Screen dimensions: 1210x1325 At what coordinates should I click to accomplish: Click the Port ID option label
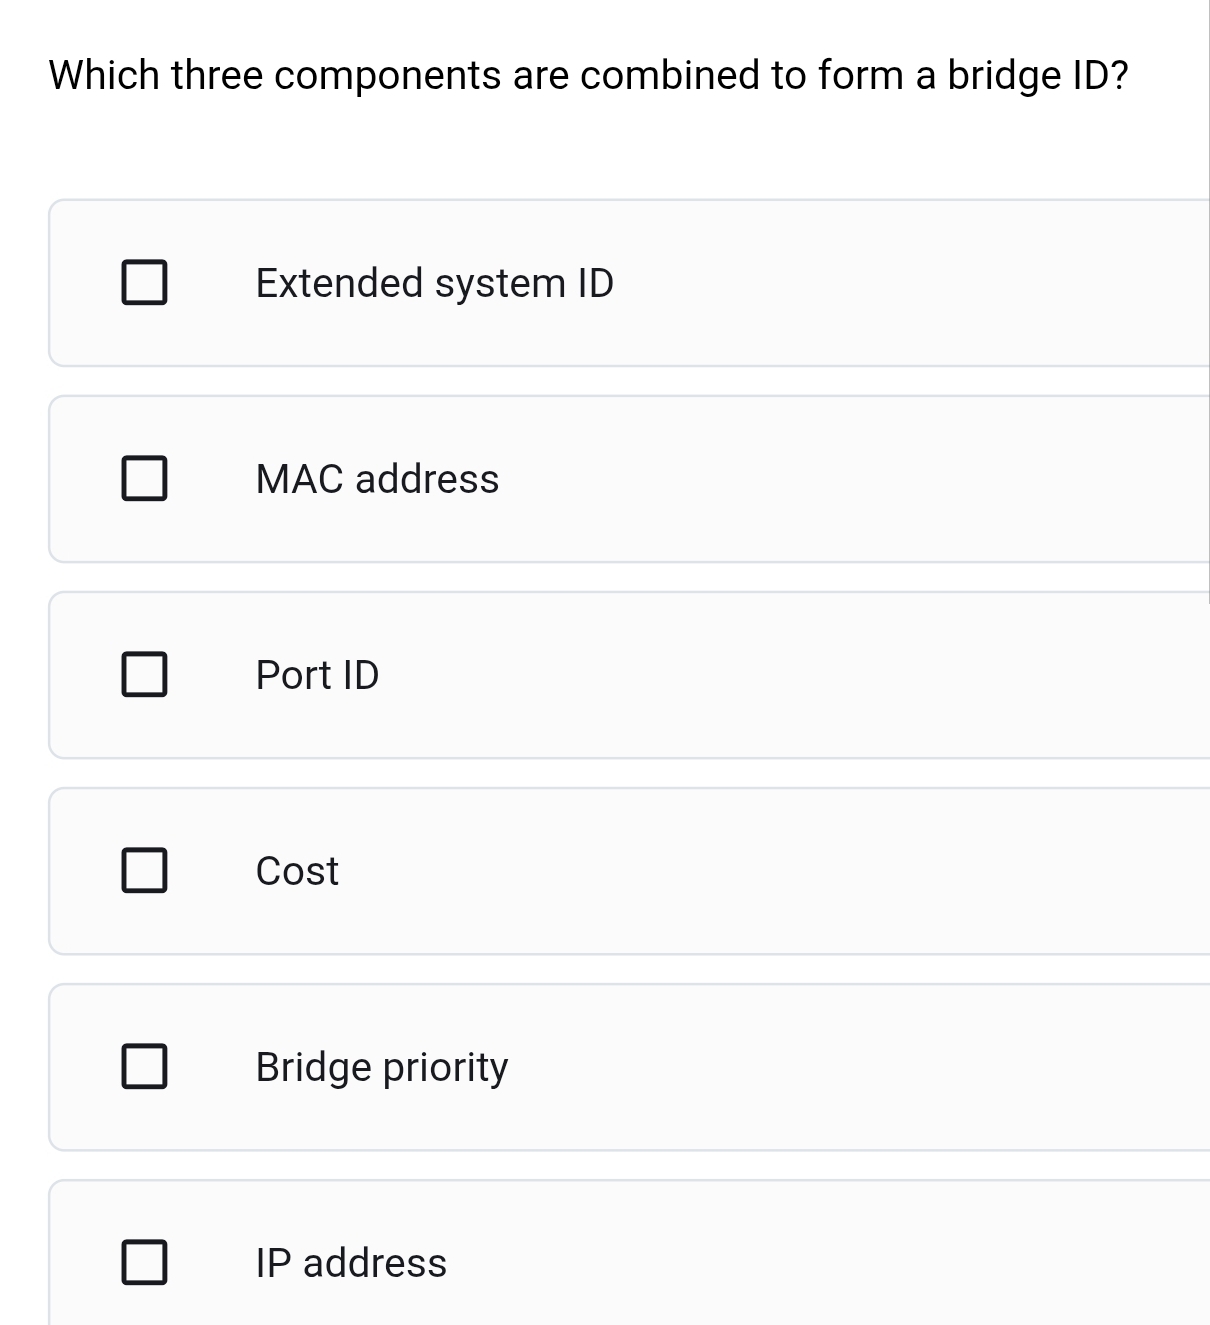pos(317,675)
